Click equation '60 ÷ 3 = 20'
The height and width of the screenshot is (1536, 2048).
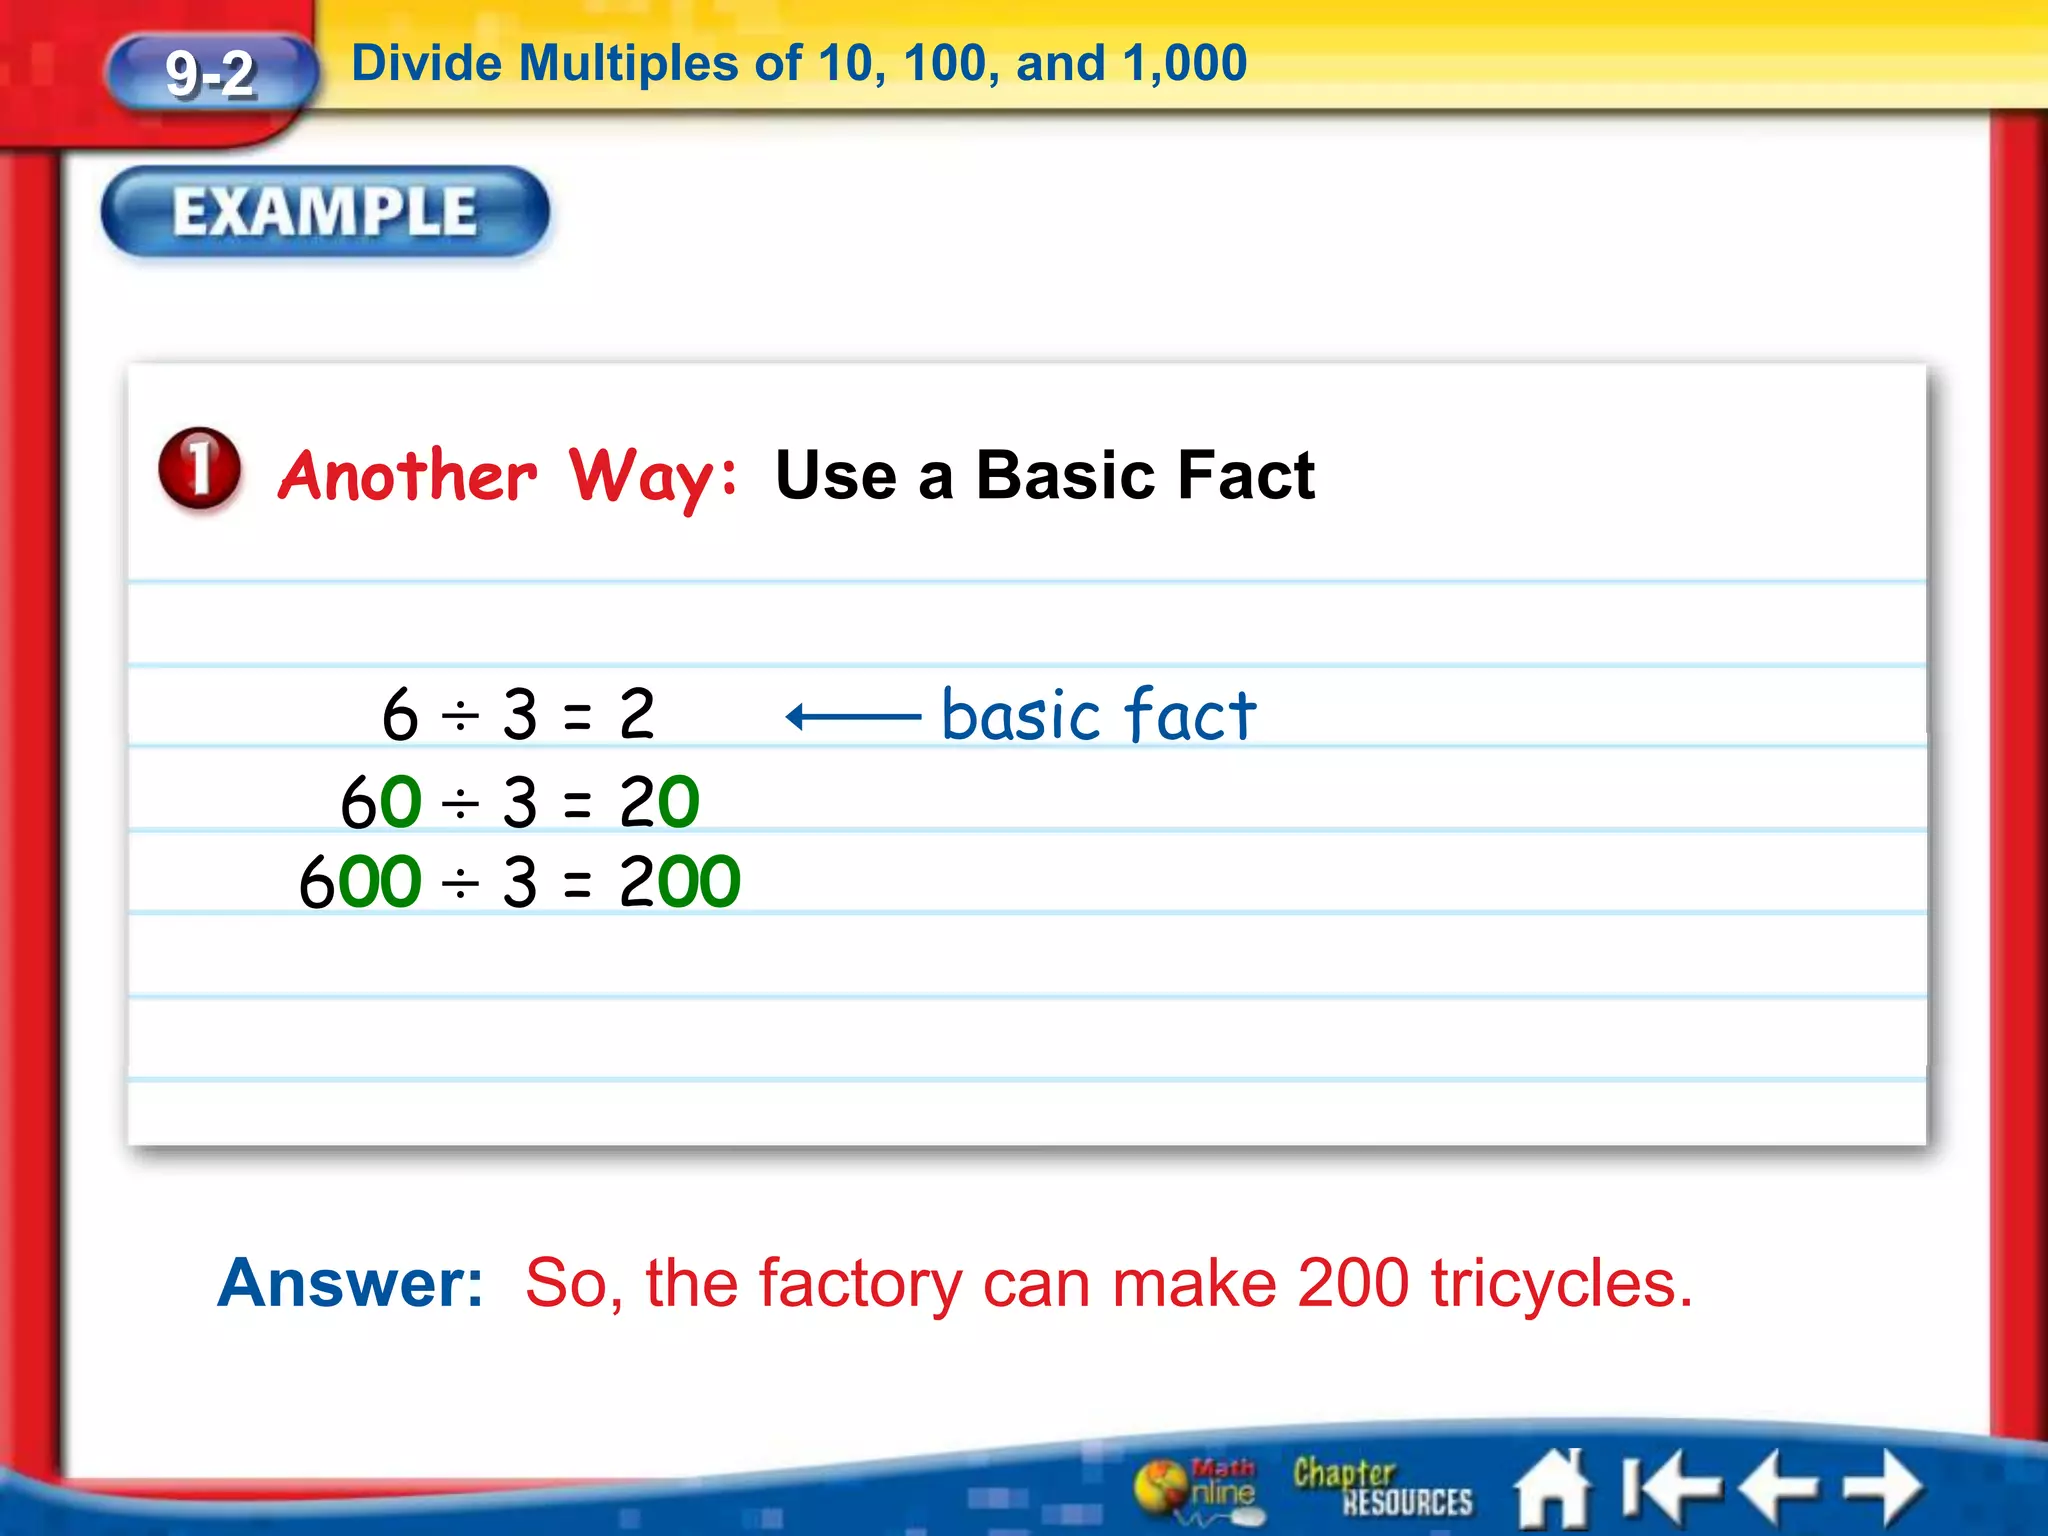coord(520,801)
